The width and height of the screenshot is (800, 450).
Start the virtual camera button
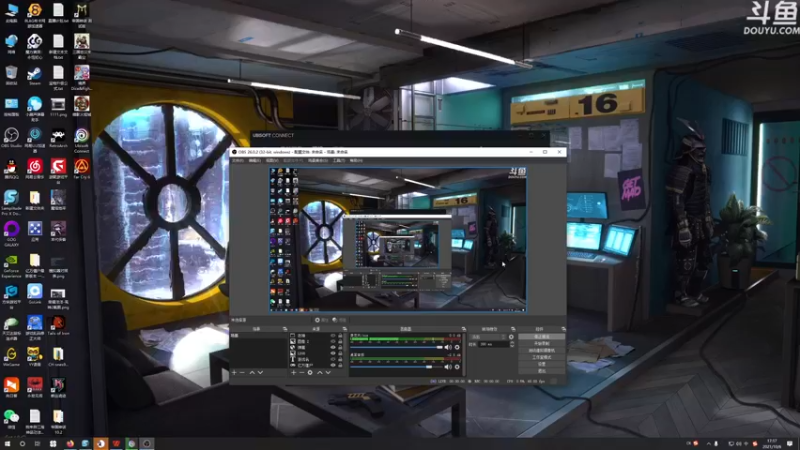click(x=541, y=351)
